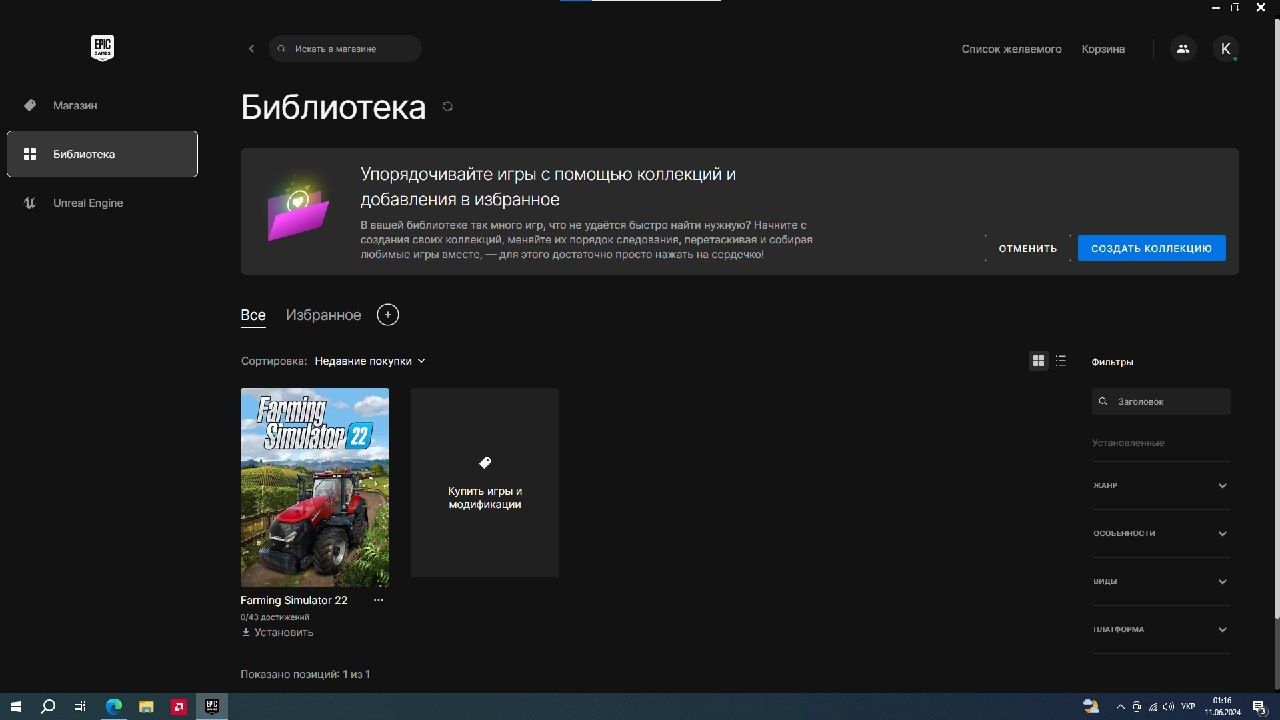The image size is (1280, 720).
Task: Open Farming Simulator 22 three-dot menu
Action: (378, 600)
